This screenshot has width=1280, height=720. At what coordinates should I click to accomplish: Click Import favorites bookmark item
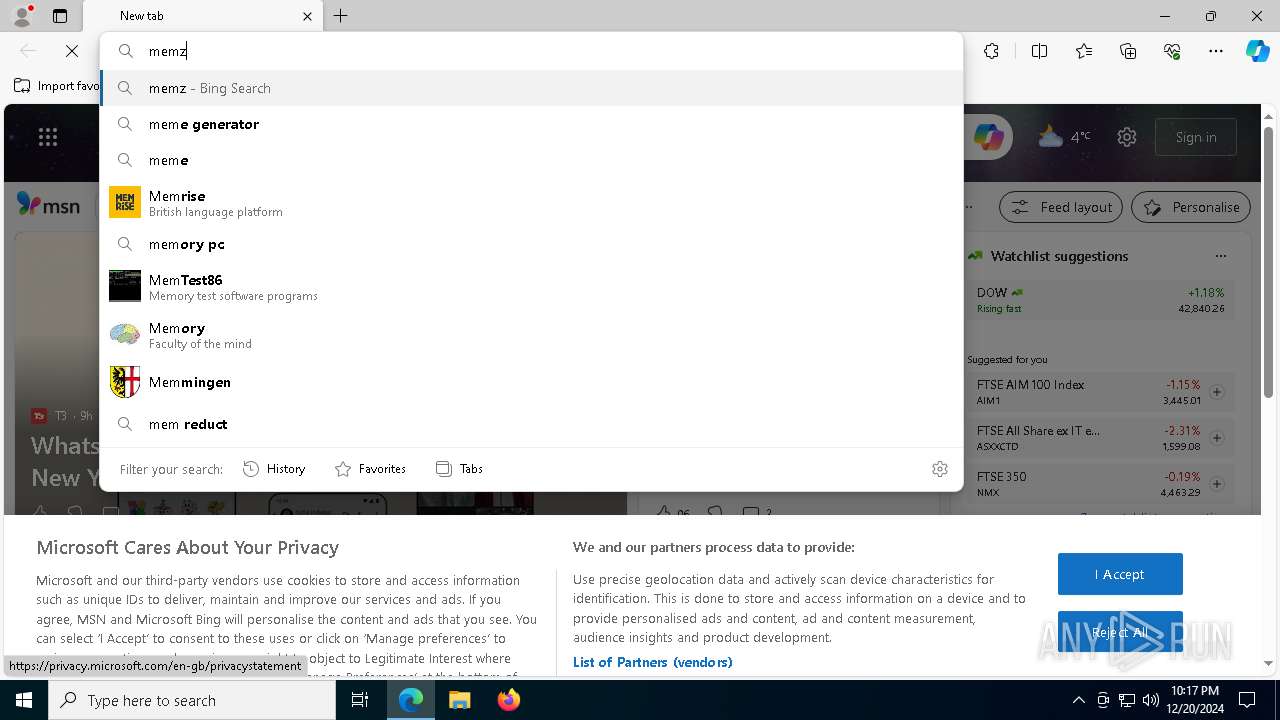(57, 86)
